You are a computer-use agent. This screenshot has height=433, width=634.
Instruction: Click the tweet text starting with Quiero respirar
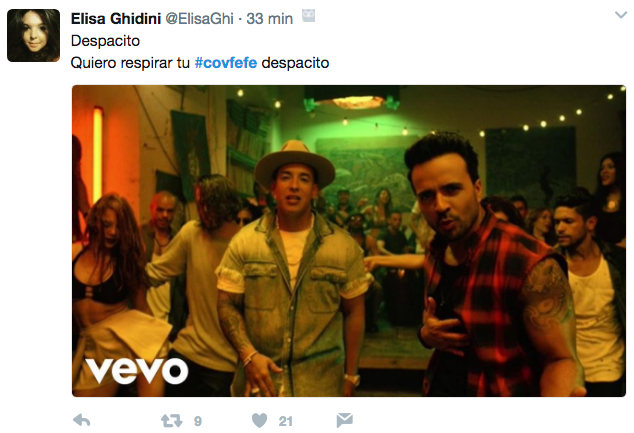(200, 63)
